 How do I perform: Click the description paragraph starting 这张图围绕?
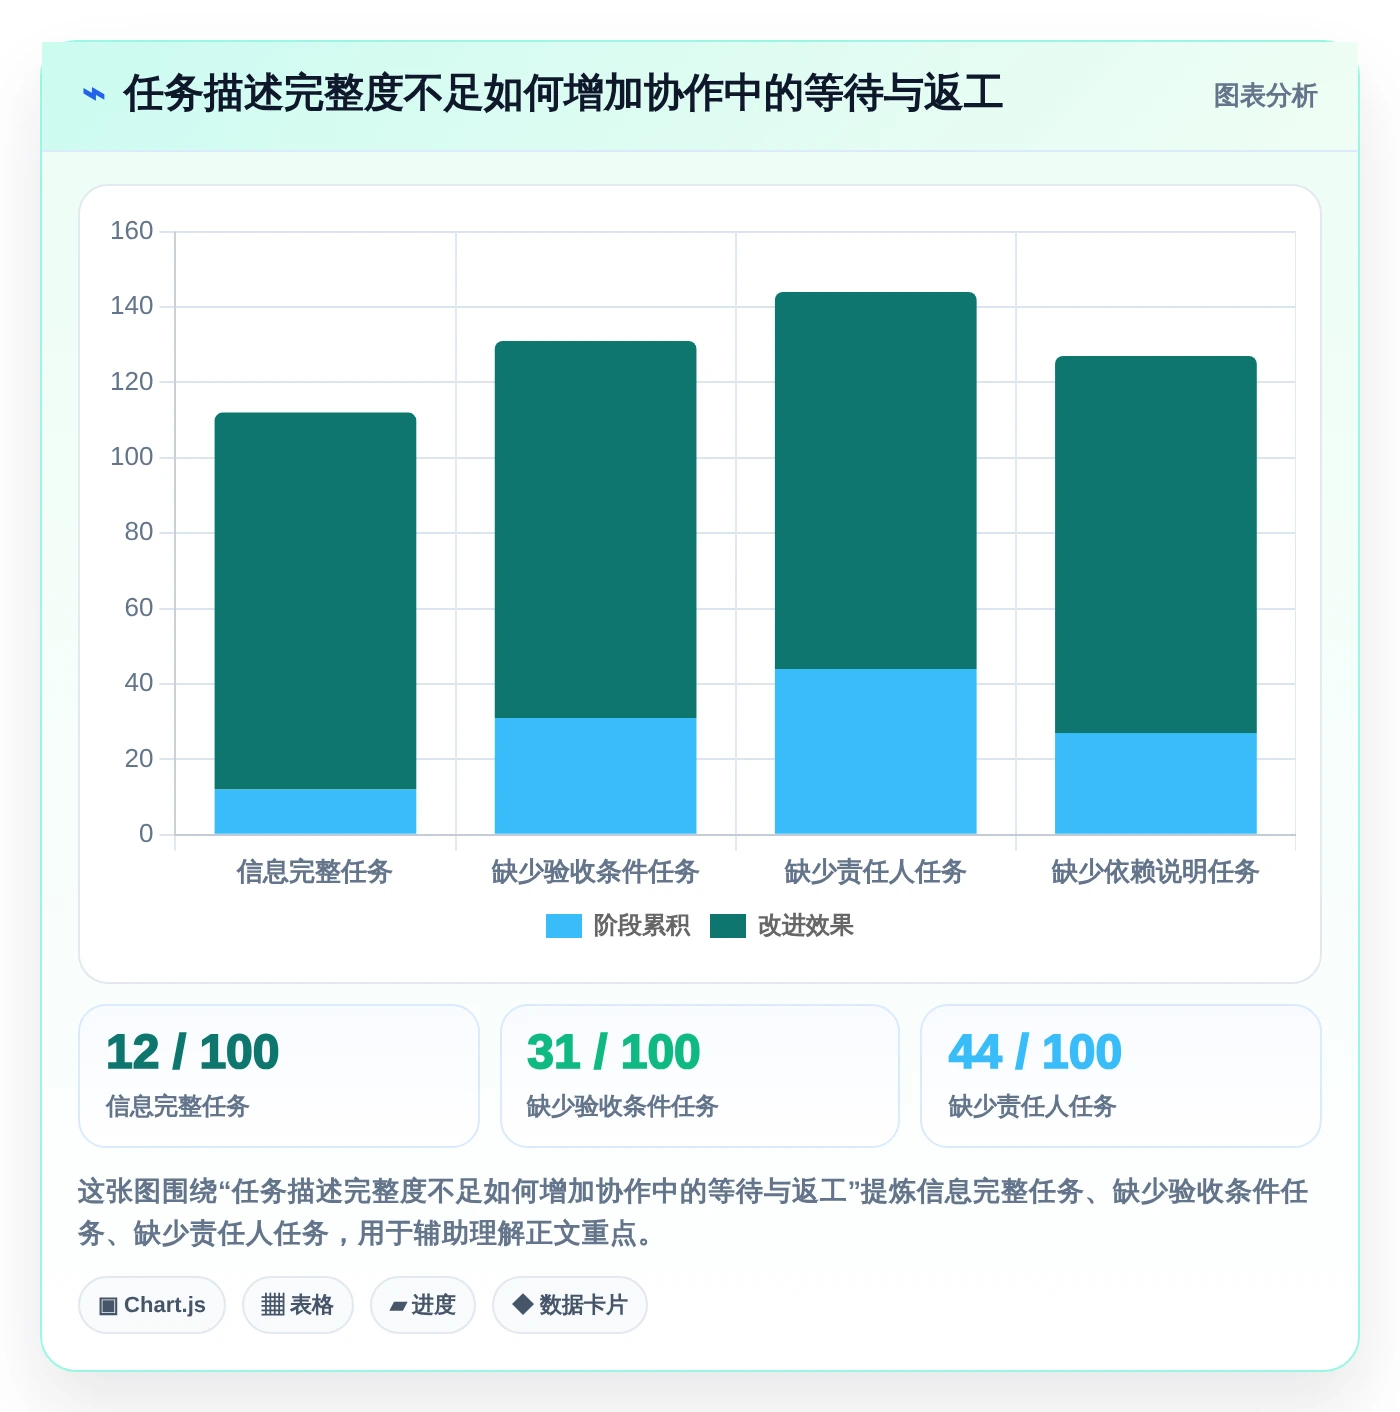click(x=693, y=1212)
